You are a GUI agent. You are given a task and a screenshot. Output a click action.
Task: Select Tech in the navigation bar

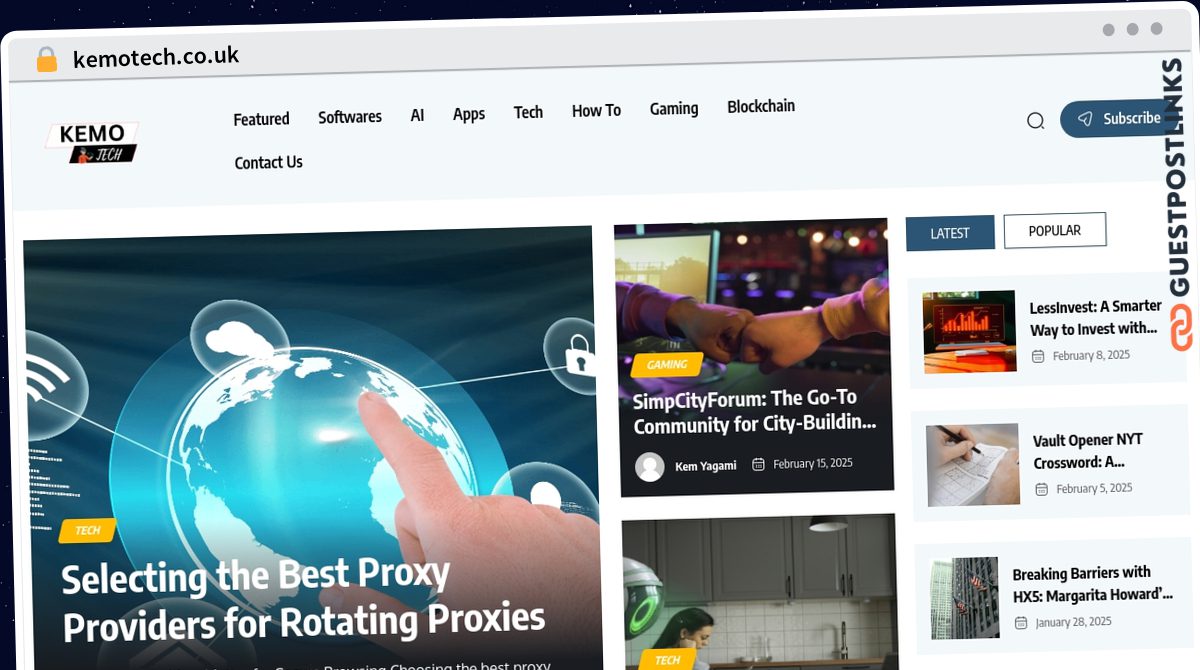[528, 112]
